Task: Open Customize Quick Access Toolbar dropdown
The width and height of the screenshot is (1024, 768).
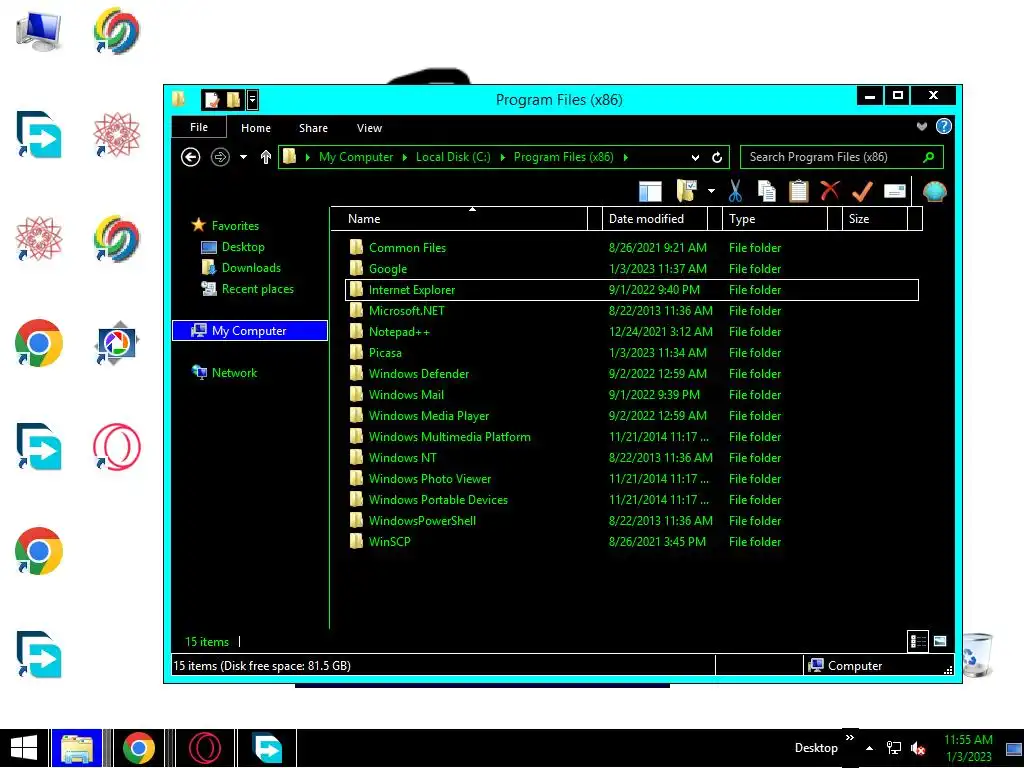Action: (x=253, y=100)
